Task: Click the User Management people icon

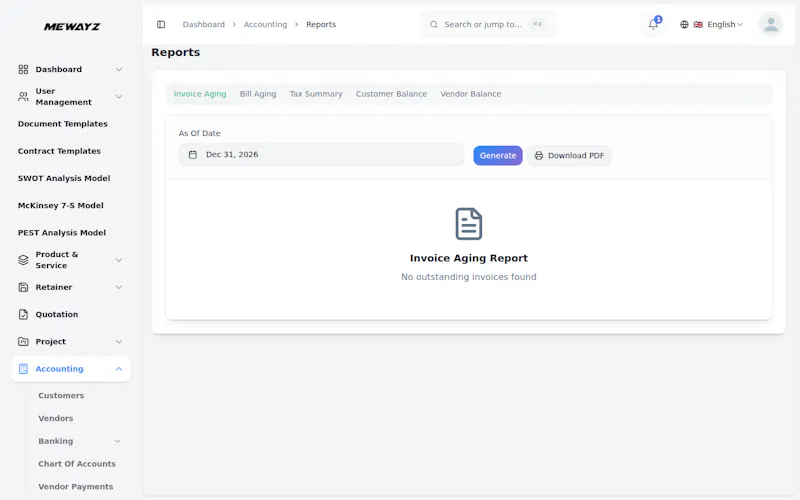Action: pos(23,96)
